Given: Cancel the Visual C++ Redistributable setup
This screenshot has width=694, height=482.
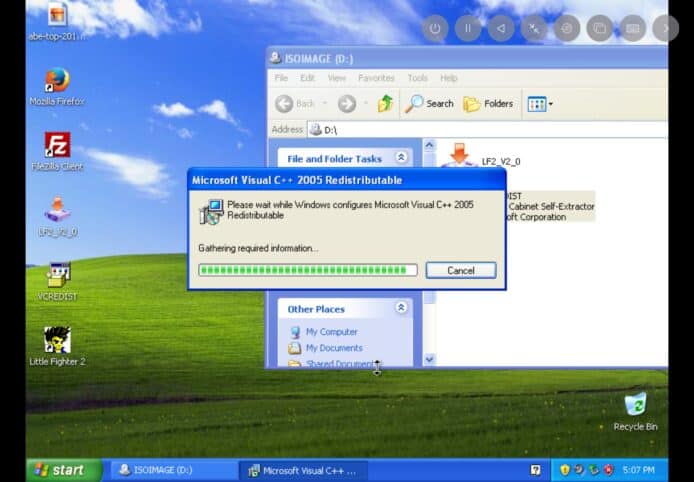Looking at the screenshot, I should 460,270.
